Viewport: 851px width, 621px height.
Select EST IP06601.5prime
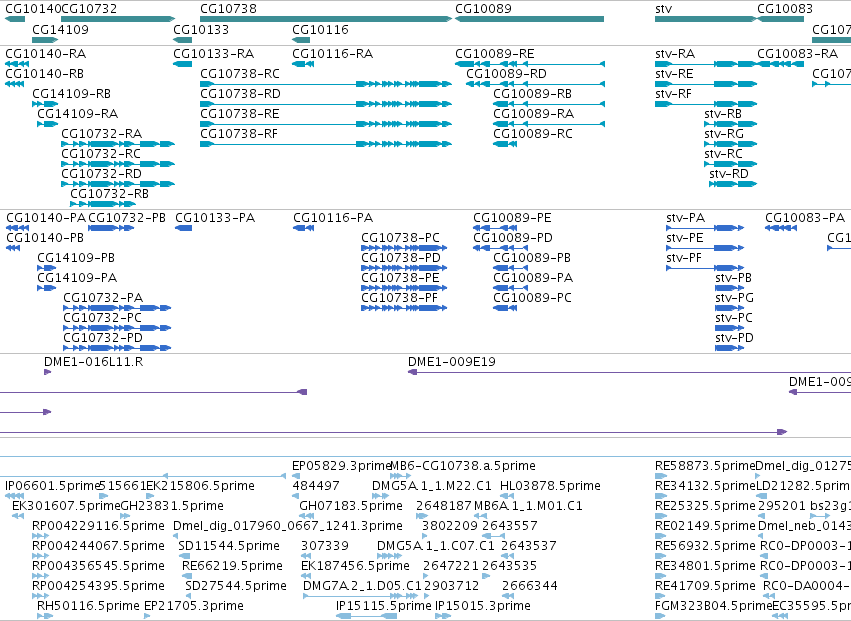pyautogui.click(x=54, y=486)
